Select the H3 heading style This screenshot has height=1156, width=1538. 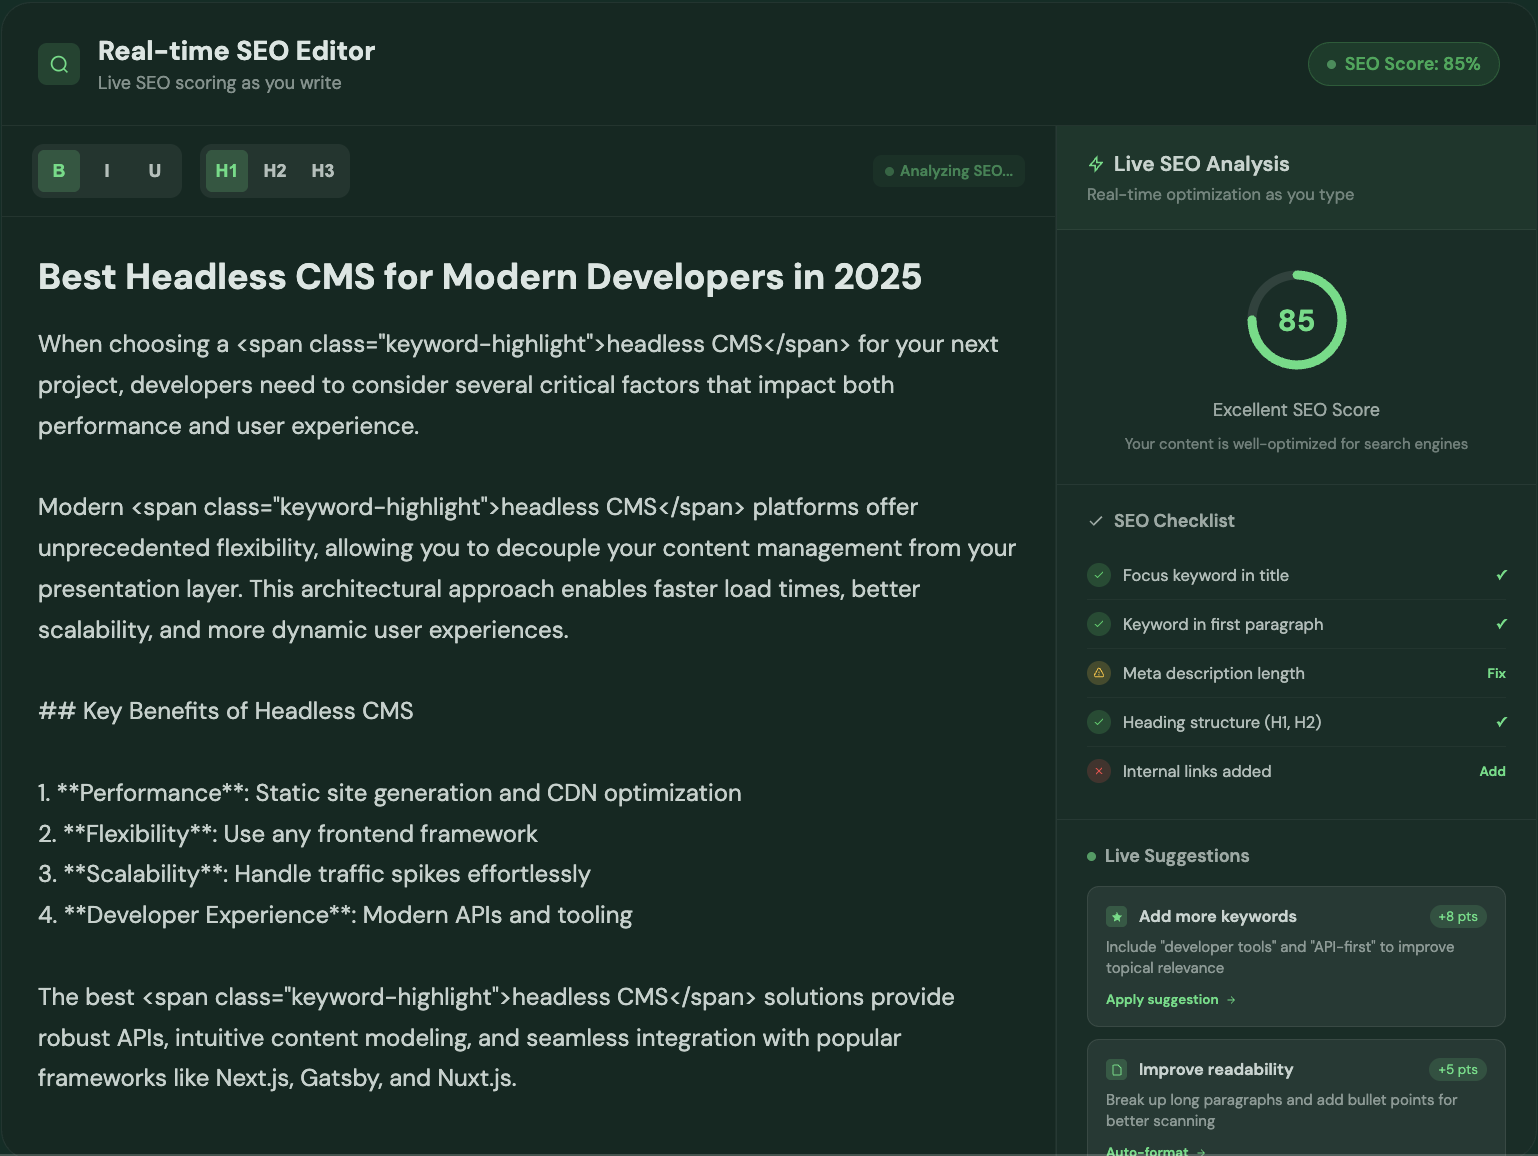(323, 171)
